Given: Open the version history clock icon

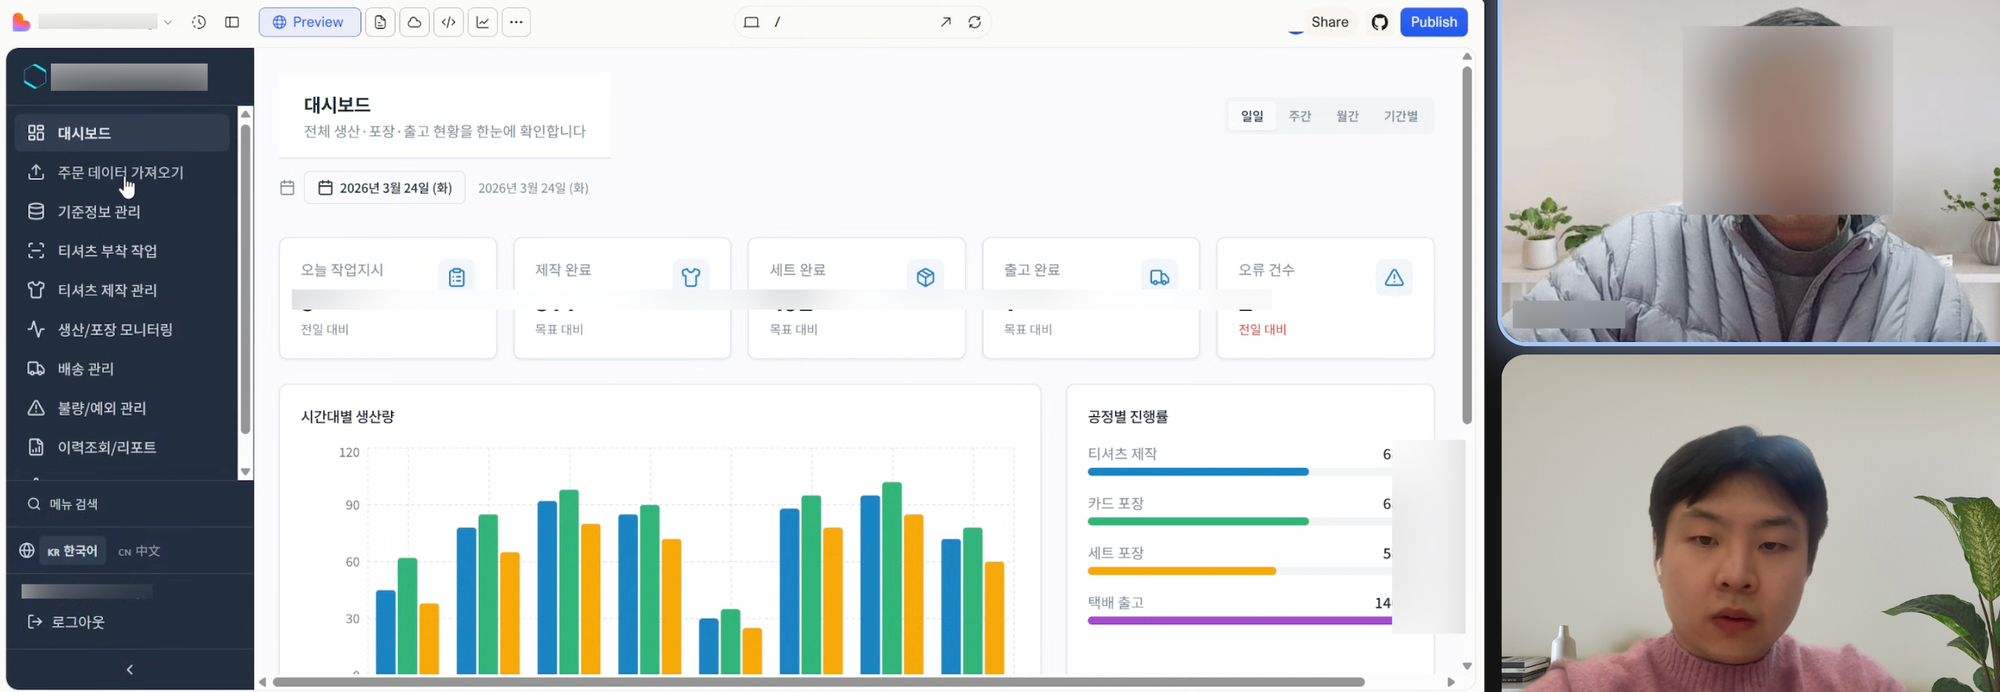Looking at the screenshot, I should [x=199, y=22].
